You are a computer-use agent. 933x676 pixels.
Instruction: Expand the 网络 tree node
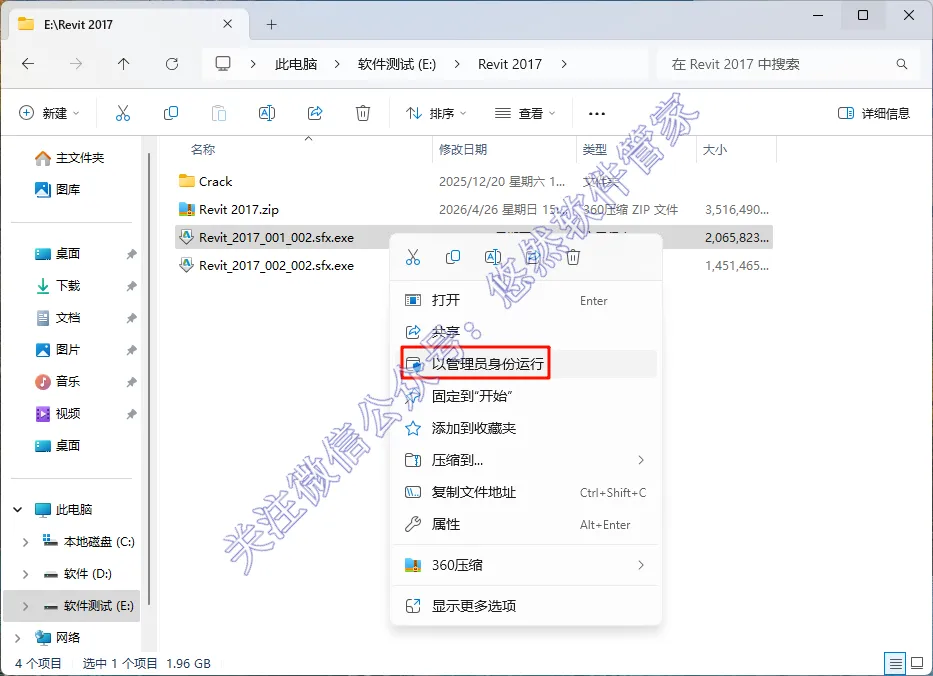[18, 638]
